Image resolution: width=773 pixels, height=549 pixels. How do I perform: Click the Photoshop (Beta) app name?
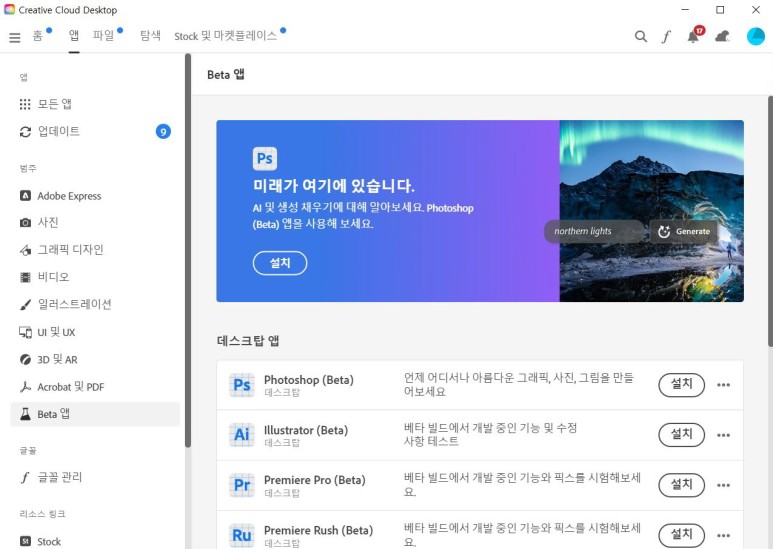tap(309, 380)
